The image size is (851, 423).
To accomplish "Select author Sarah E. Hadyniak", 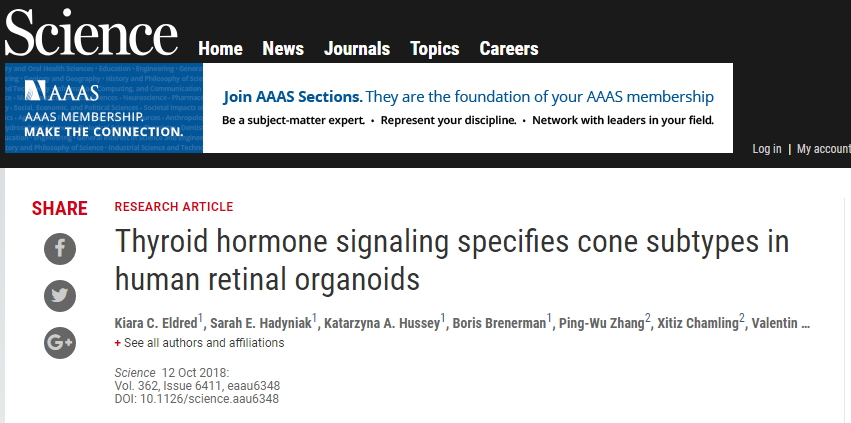I will (x=261, y=323).
